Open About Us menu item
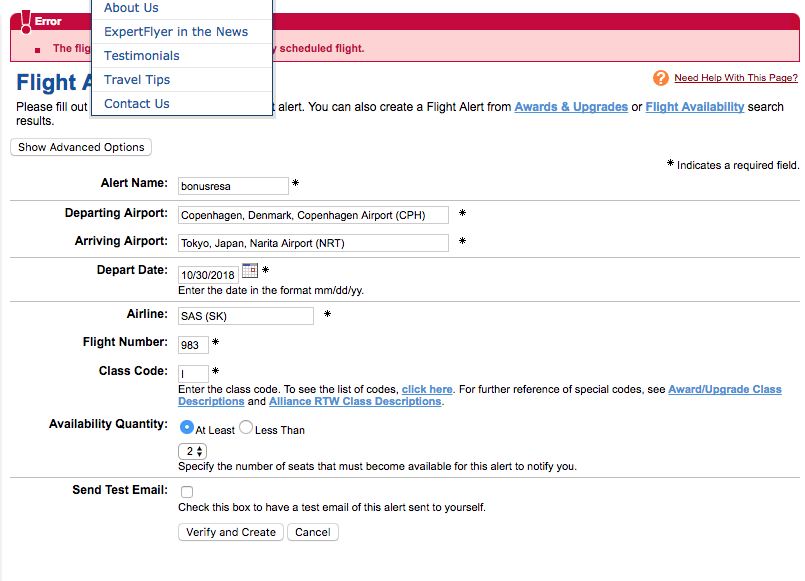 tap(131, 8)
